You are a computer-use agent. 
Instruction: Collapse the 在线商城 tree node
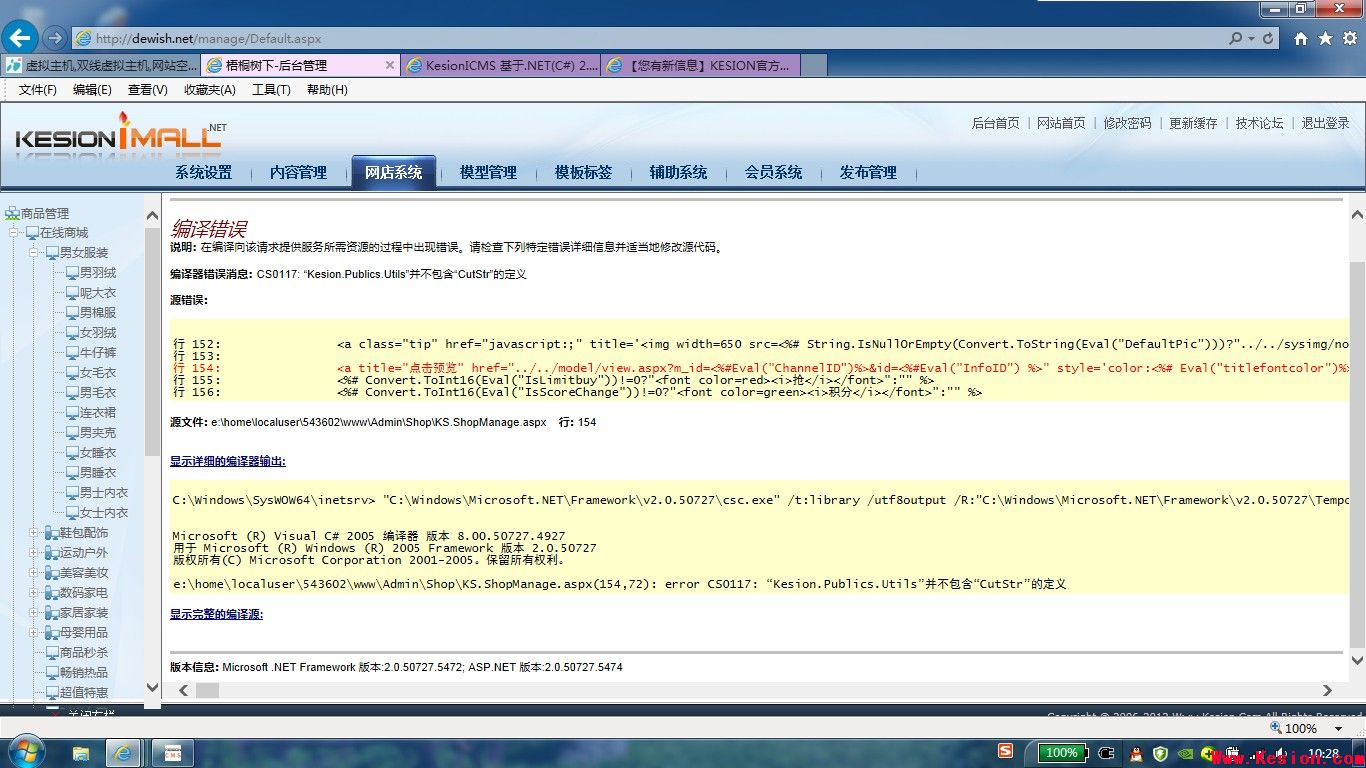click(15, 233)
